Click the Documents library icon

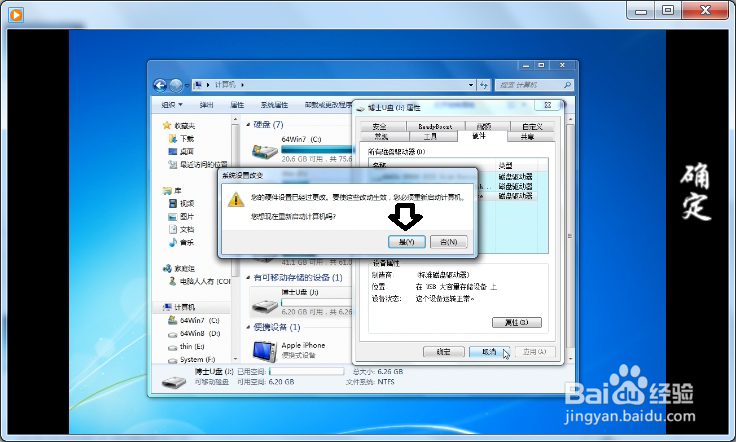coord(172,229)
